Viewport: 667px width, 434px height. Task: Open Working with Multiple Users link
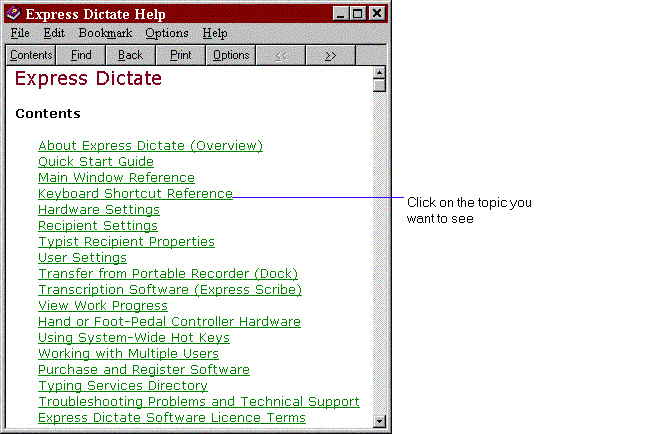click(x=128, y=354)
